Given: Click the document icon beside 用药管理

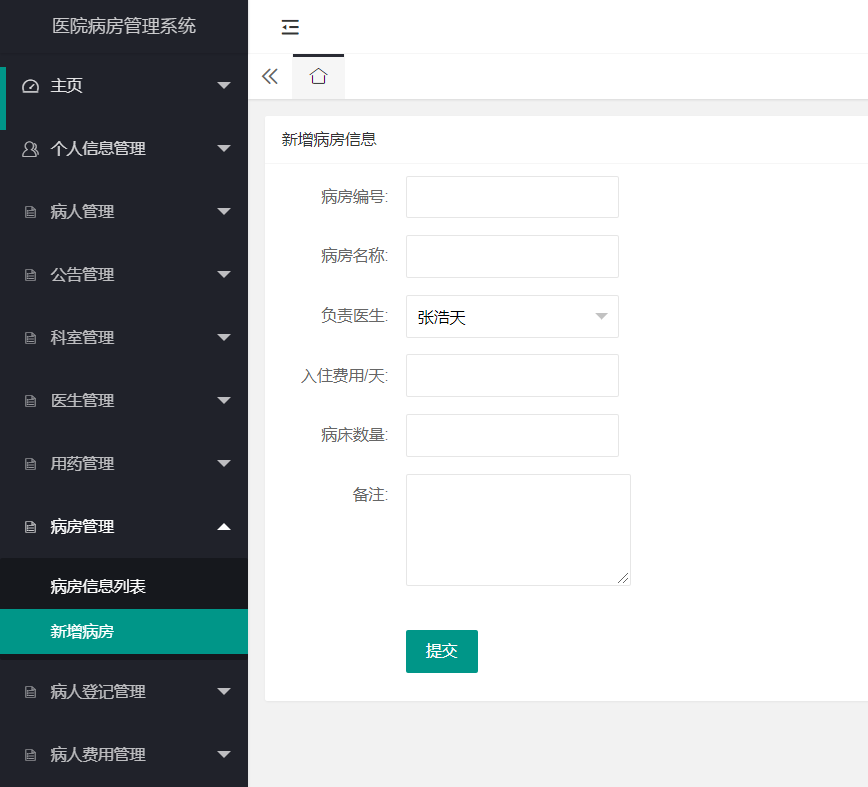Looking at the screenshot, I should pos(30,464).
